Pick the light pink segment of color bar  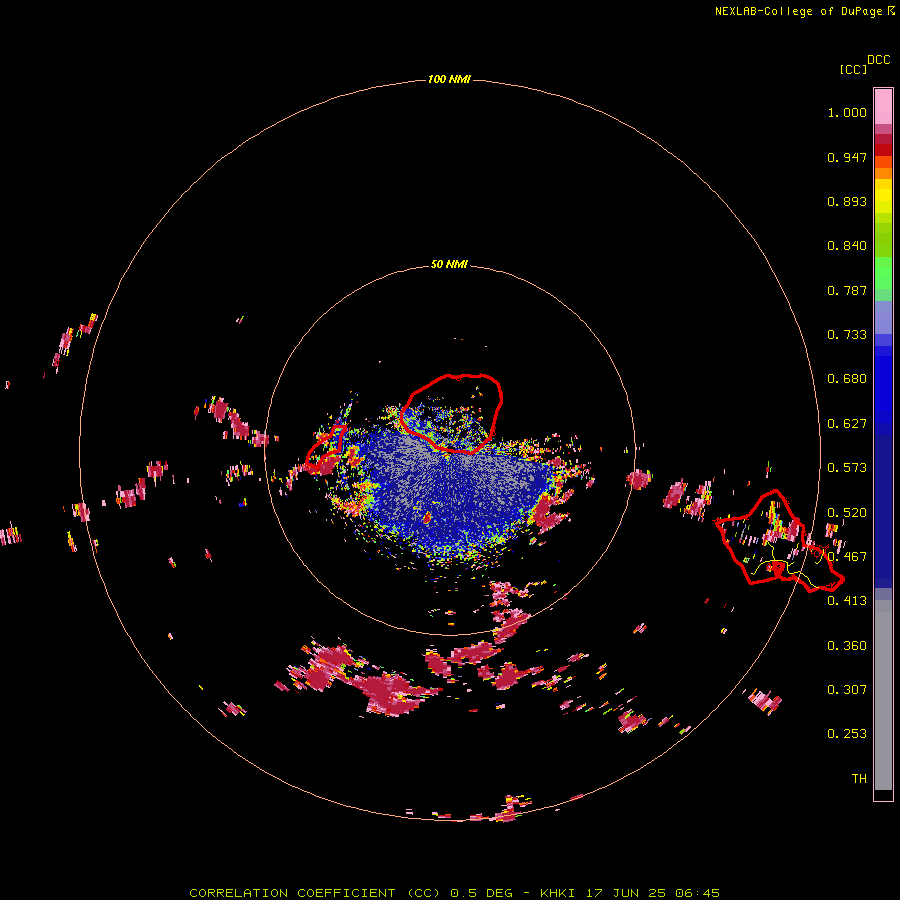coord(883,107)
